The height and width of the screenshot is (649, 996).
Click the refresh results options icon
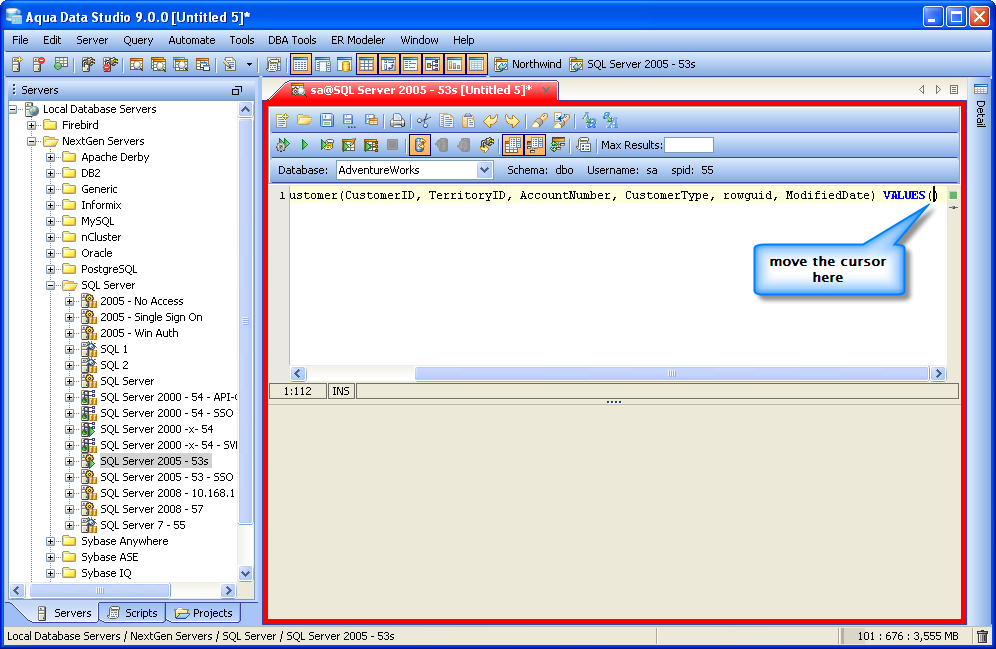tap(558, 145)
